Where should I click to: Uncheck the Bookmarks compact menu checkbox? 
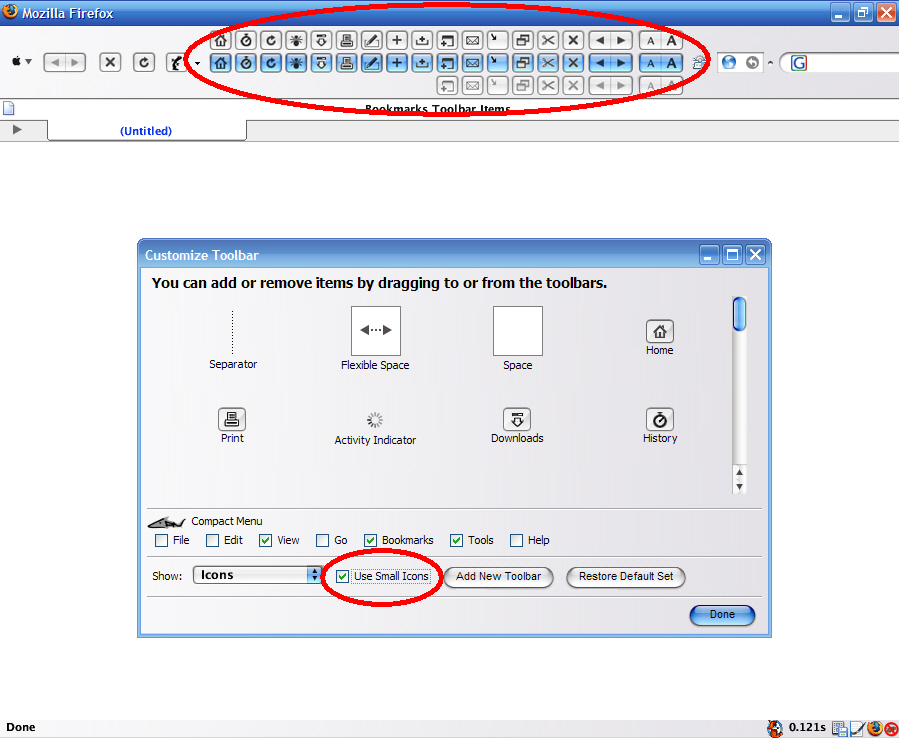click(371, 540)
